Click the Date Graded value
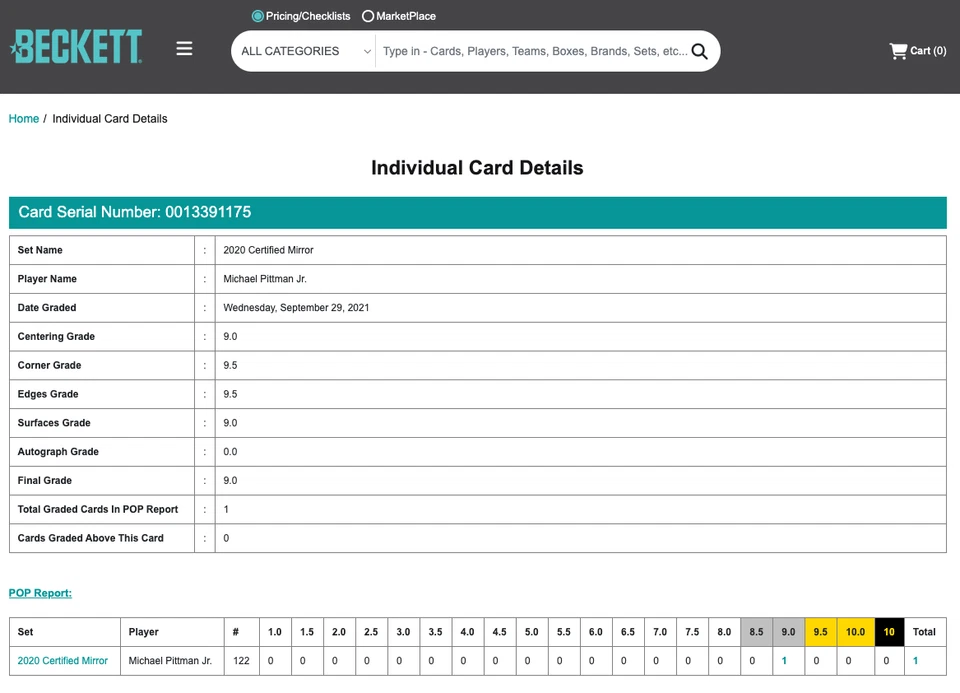 click(x=296, y=307)
